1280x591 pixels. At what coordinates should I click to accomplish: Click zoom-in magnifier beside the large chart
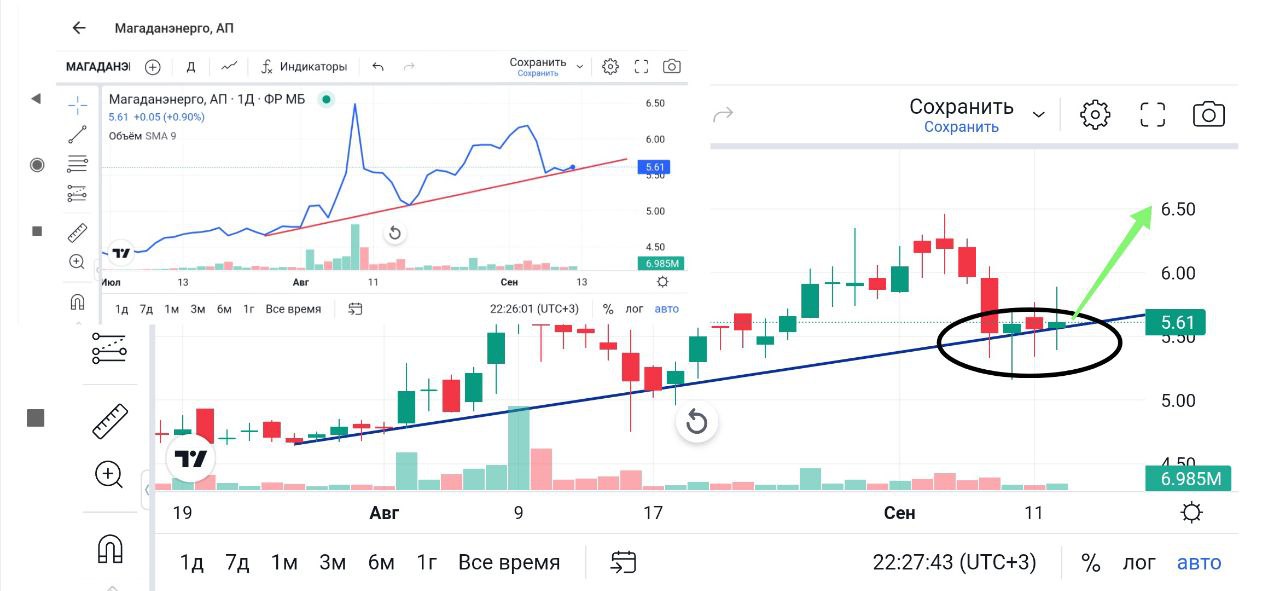pyautogui.click(x=109, y=474)
